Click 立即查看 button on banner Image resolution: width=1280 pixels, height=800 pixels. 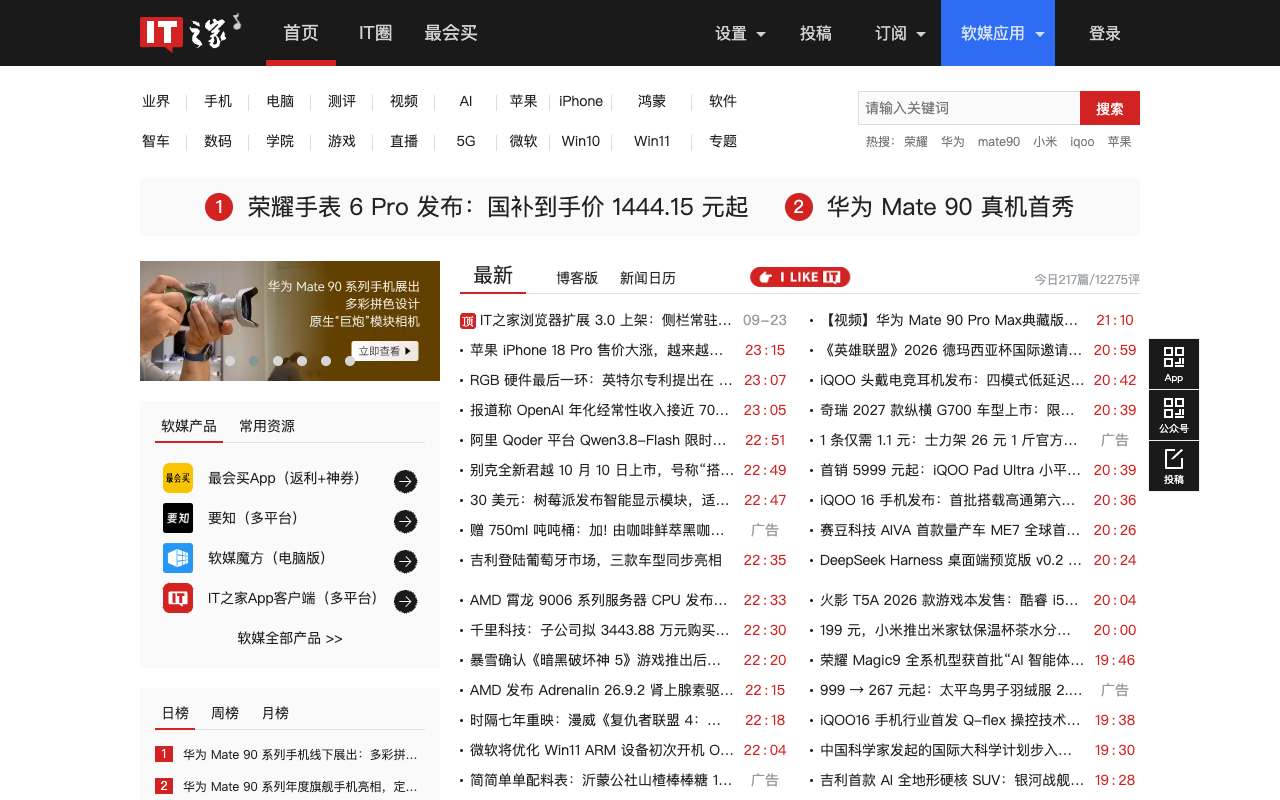[385, 351]
